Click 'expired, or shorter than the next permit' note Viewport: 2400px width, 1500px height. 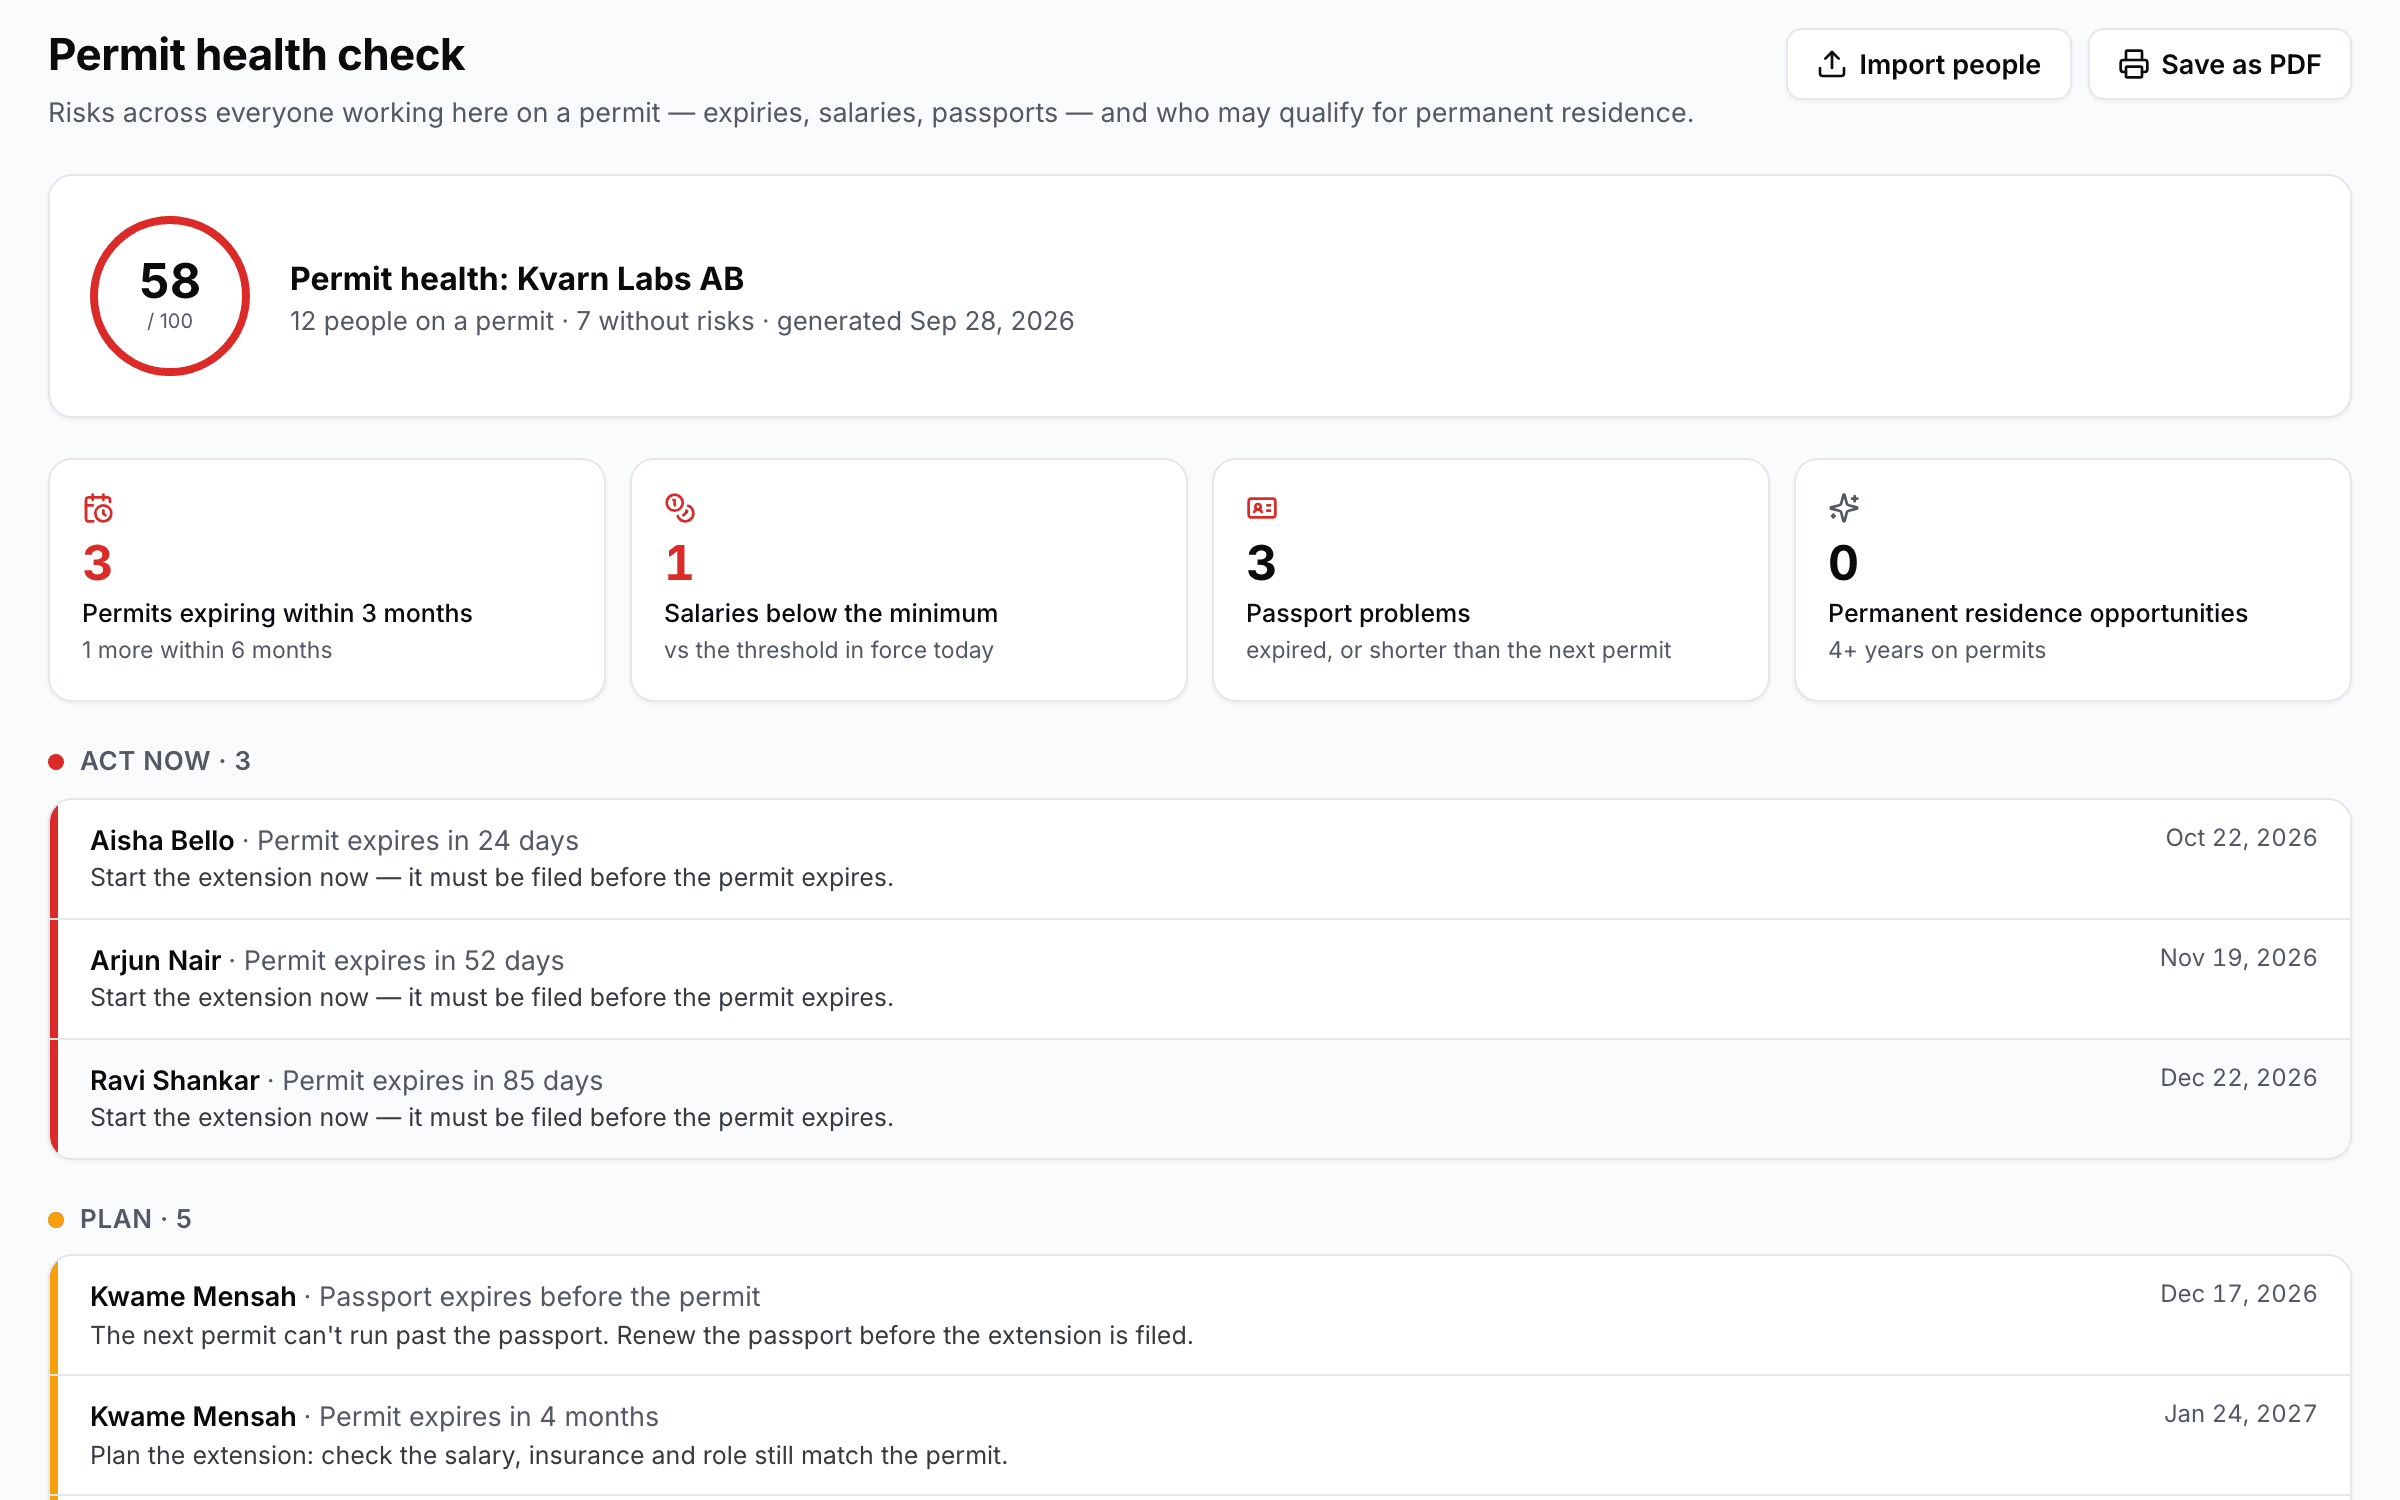pos(1458,650)
